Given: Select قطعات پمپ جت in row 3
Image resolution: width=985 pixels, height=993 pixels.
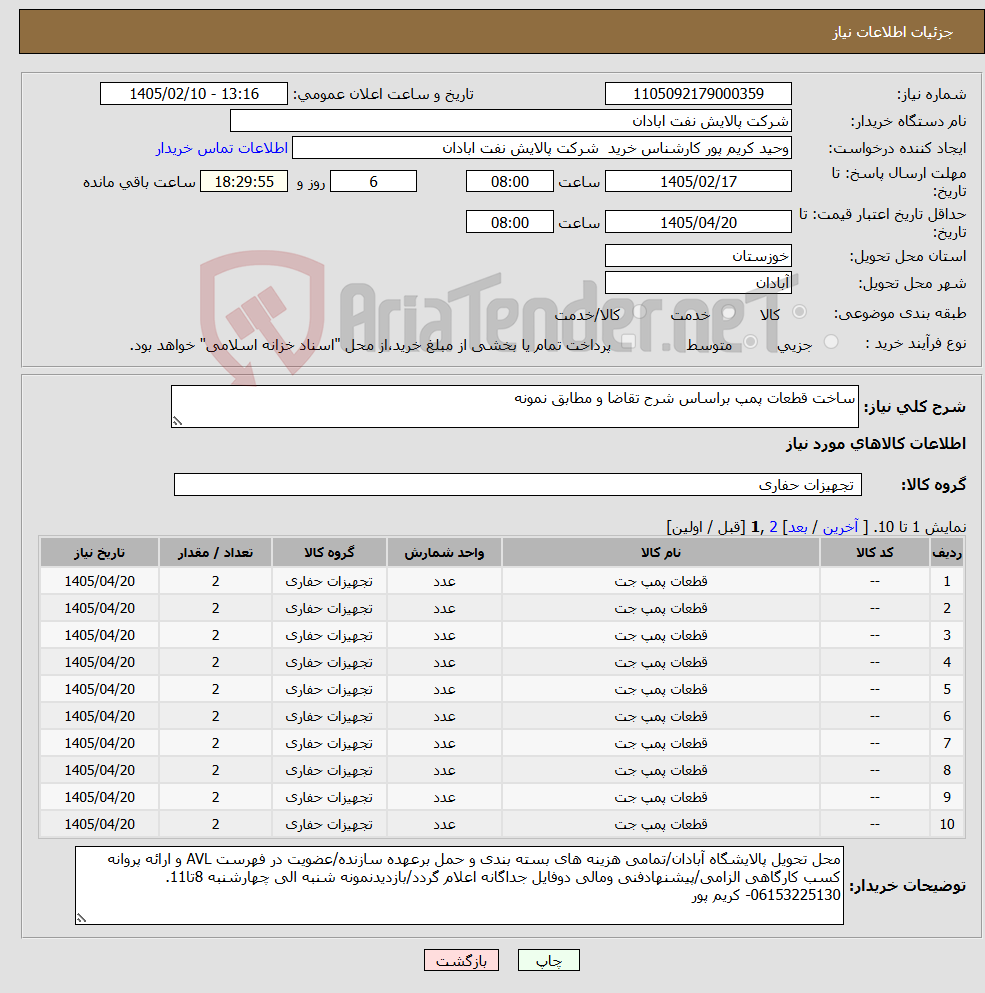Looking at the screenshot, I should 661,635.
